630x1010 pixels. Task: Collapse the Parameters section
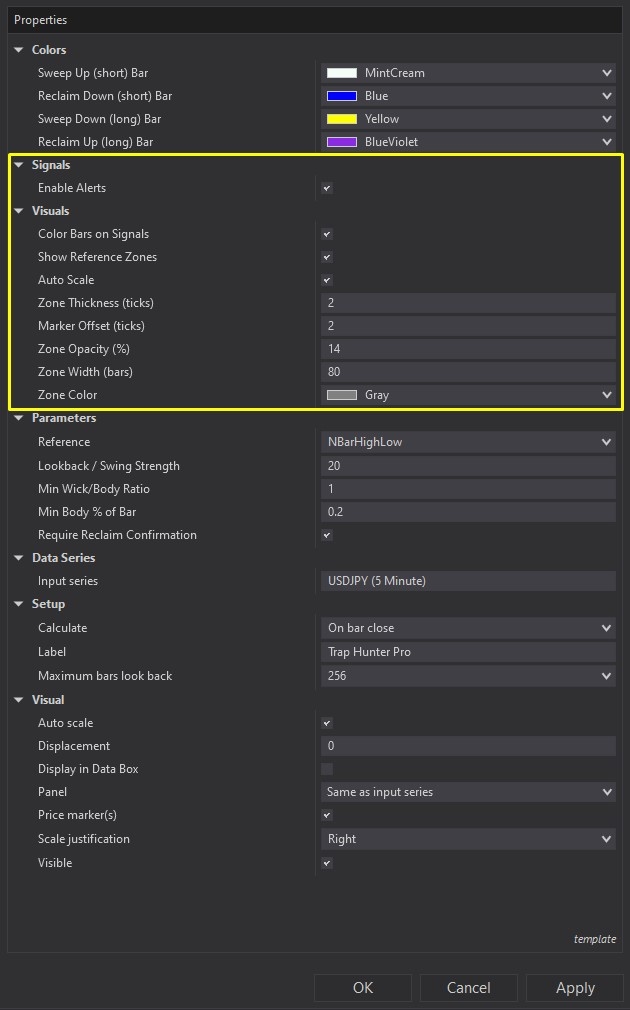pyautogui.click(x=18, y=418)
